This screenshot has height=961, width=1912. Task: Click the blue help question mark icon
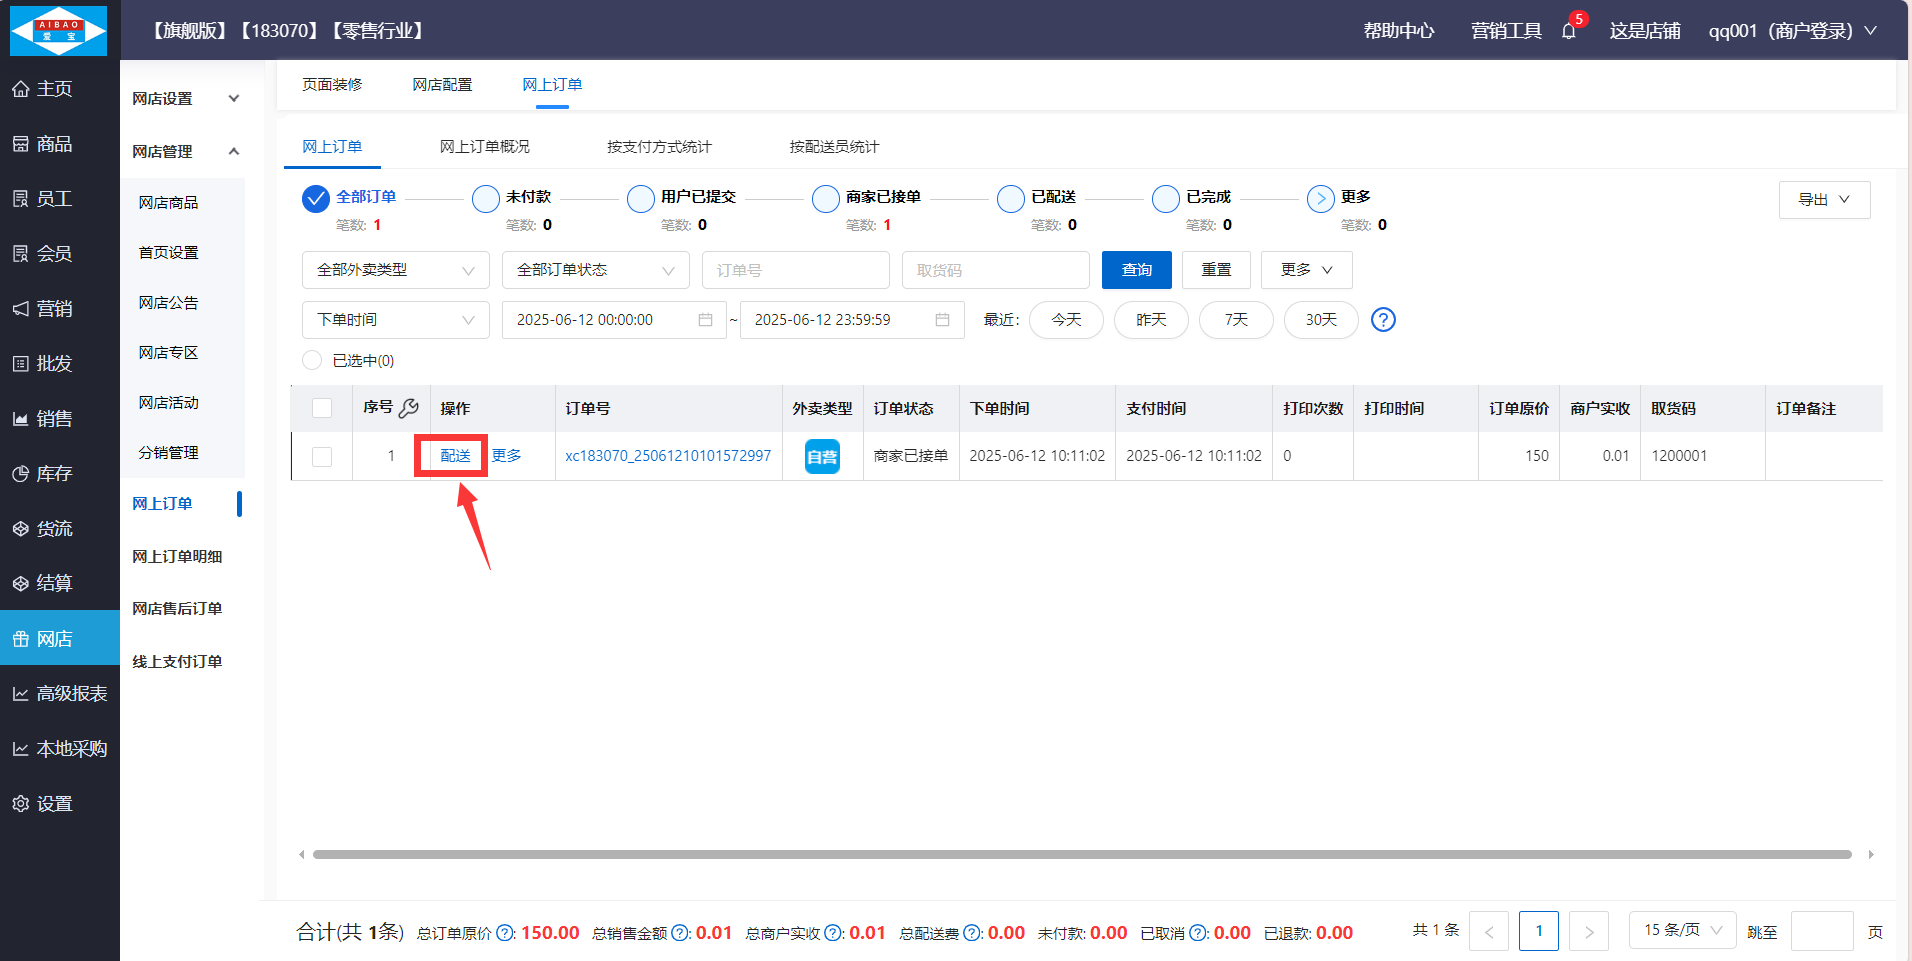click(x=1383, y=320)
